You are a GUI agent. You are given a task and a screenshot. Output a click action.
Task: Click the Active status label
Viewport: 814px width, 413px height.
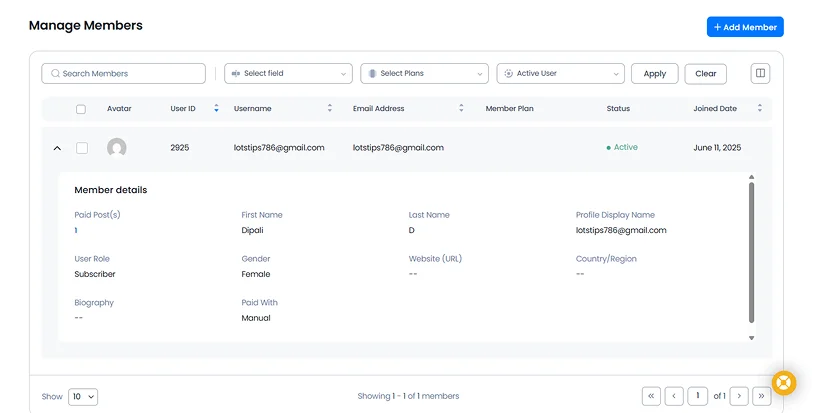[x=622, y=147]
